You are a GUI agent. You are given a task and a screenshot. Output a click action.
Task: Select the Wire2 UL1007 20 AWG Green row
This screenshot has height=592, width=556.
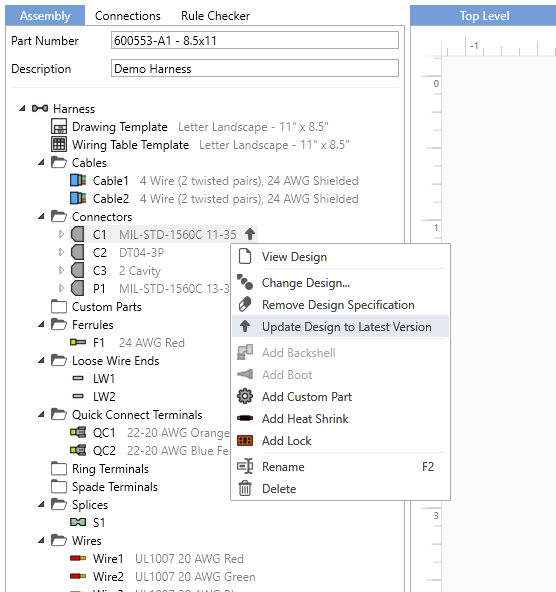(163, 577)
